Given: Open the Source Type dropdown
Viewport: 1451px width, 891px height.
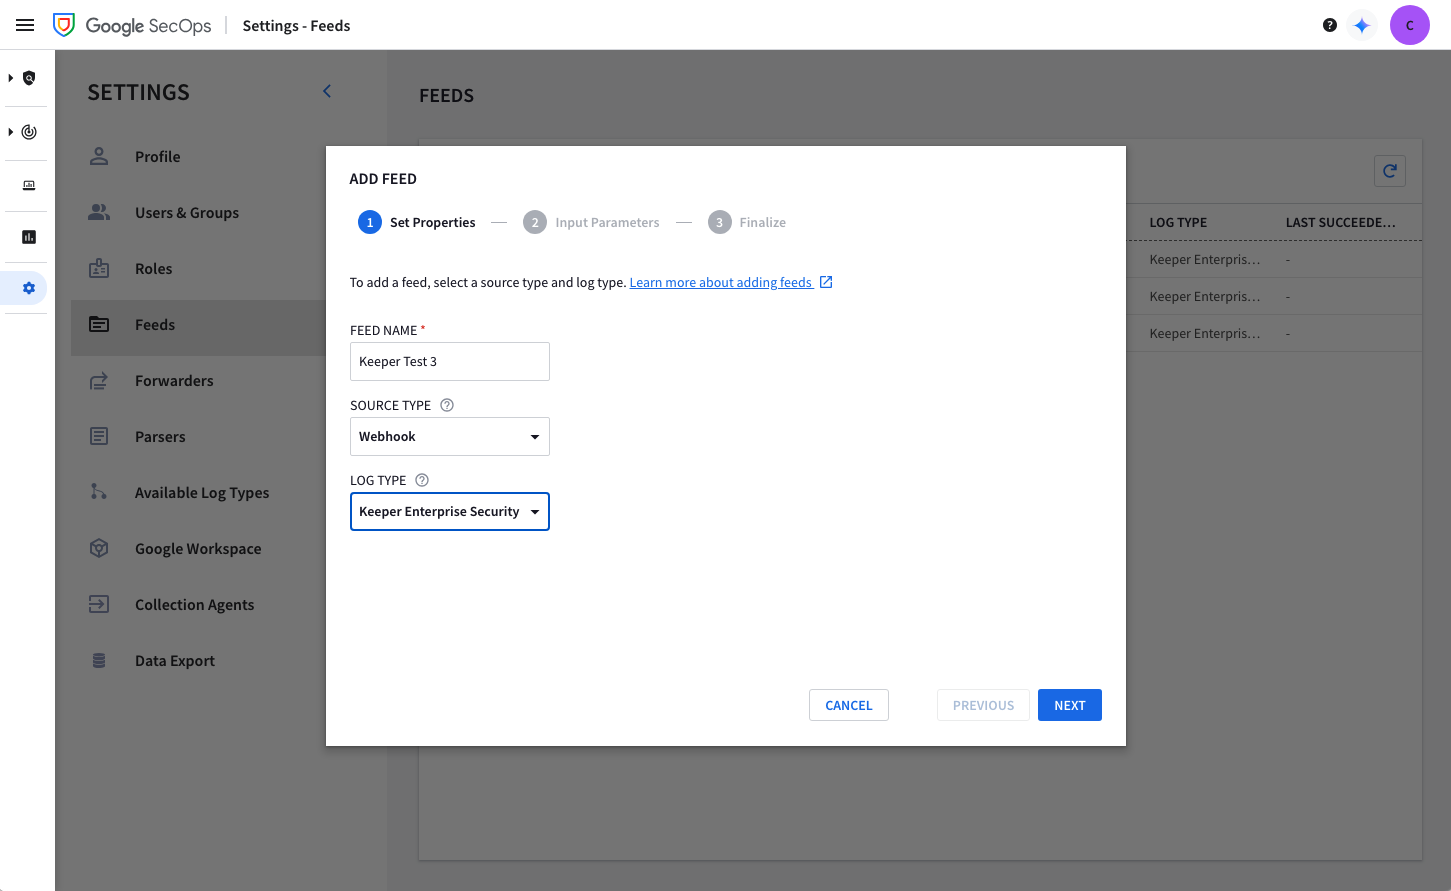Looking at the screenshot, I should click(x=449, y=437).
